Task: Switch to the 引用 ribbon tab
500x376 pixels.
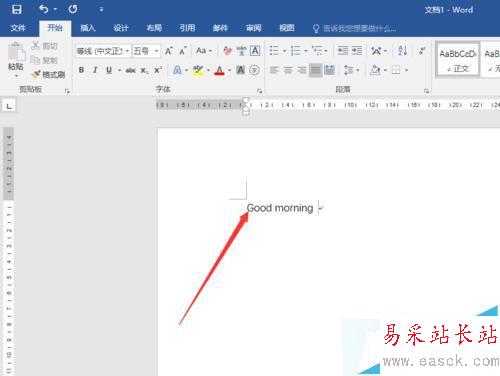Action: (x=187, y=28)
